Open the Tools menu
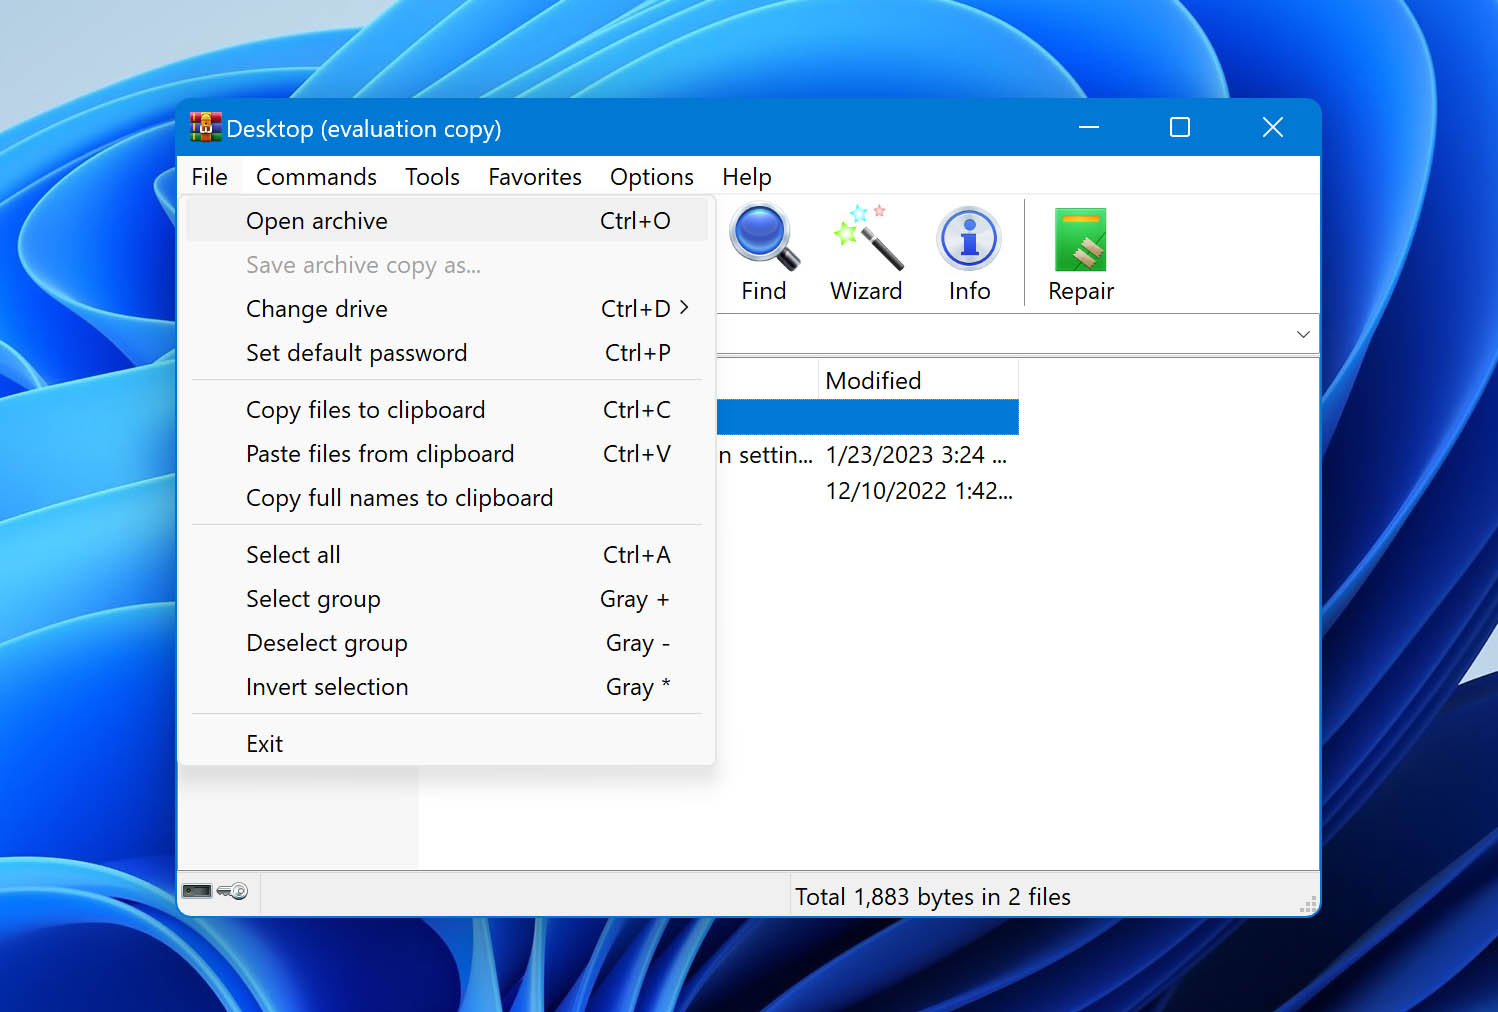The image size is (1498, 1012). 432,177
